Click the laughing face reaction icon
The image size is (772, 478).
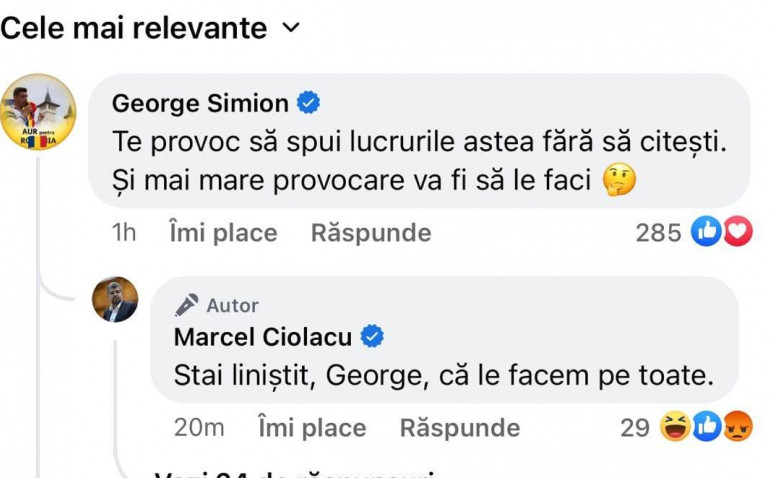pyautogui.click(x=675, y=427)
